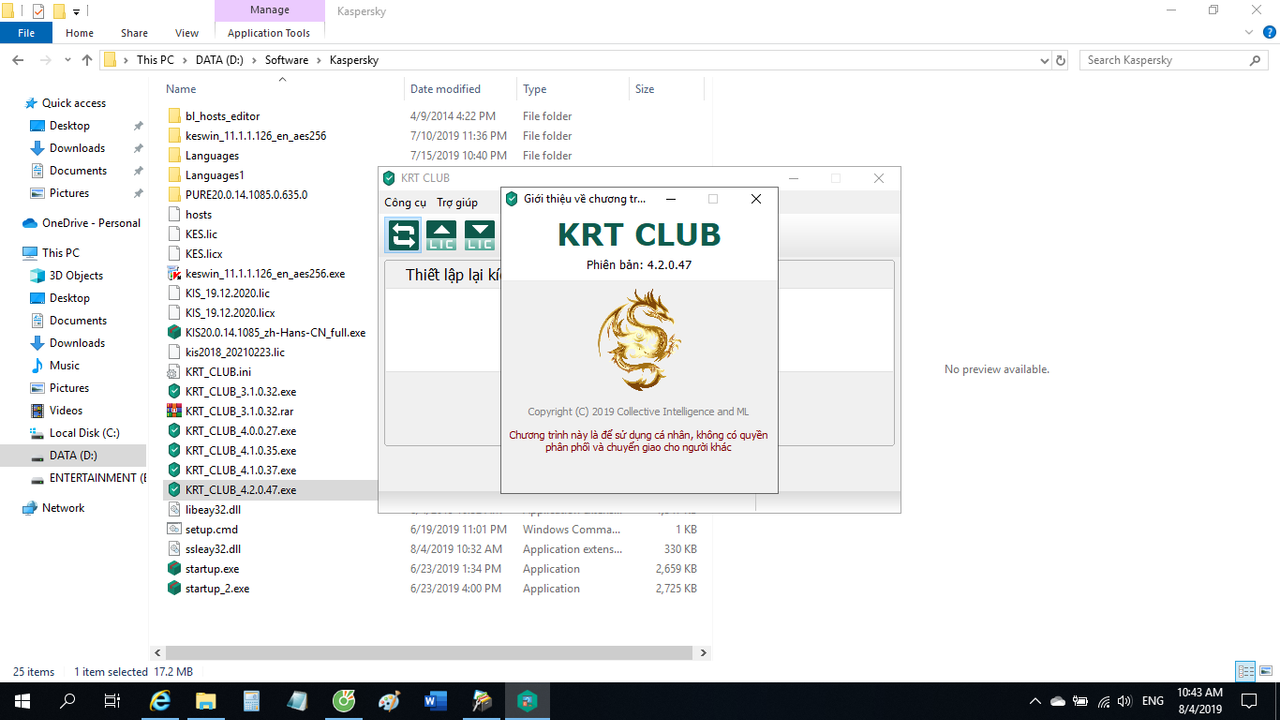Expand the address bar history dropdown
The height and width of the screenshot is (720, 1280).
1044,60
